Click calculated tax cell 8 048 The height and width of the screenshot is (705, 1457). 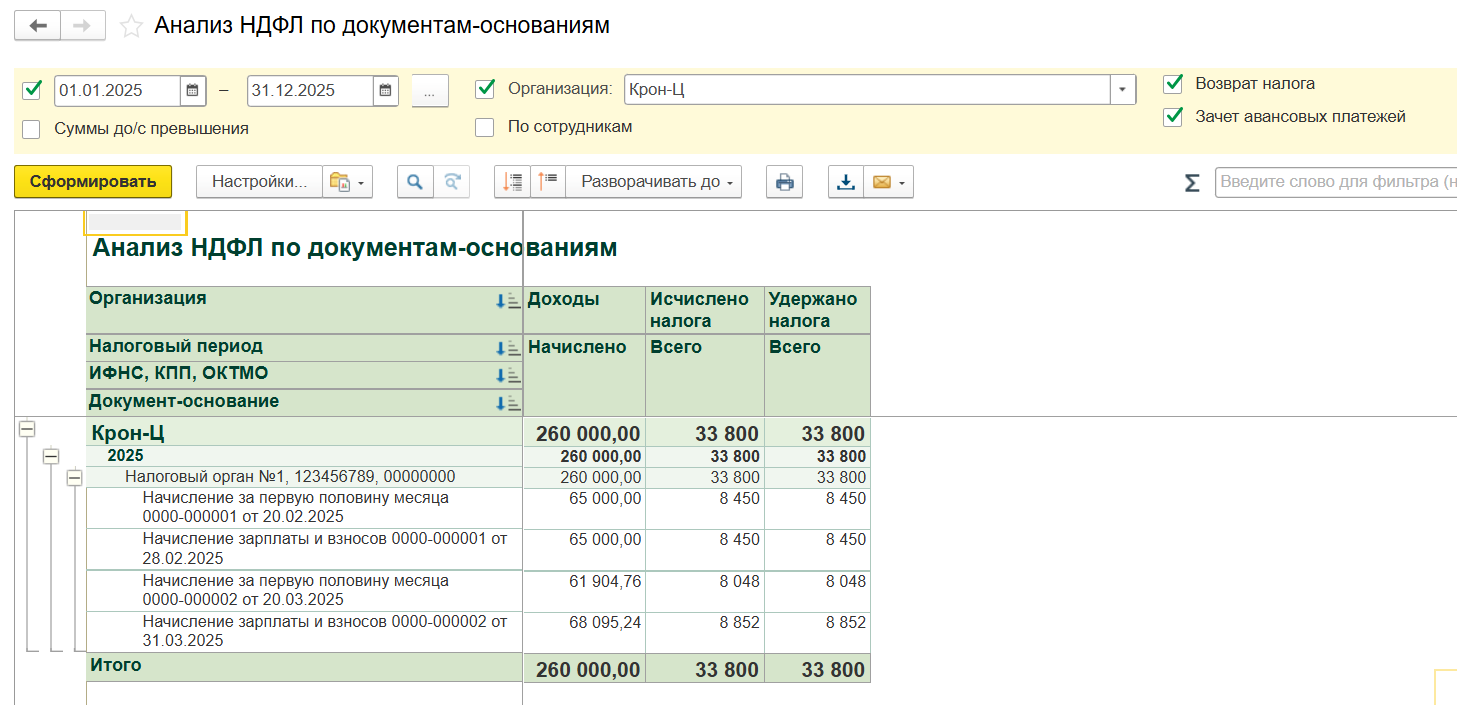click(705, 590)
